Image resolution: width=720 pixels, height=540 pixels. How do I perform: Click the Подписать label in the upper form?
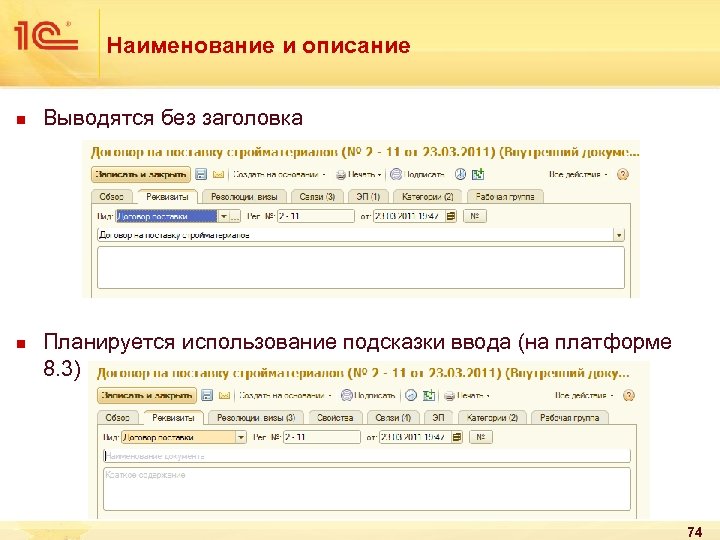(x=424, y=174)
